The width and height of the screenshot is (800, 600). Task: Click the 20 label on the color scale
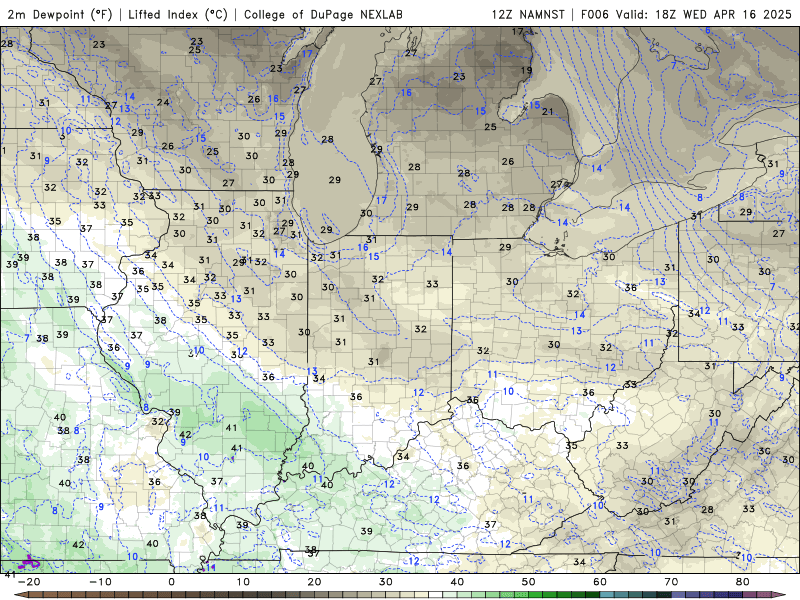pyautogui.click(x=314, y=582)
